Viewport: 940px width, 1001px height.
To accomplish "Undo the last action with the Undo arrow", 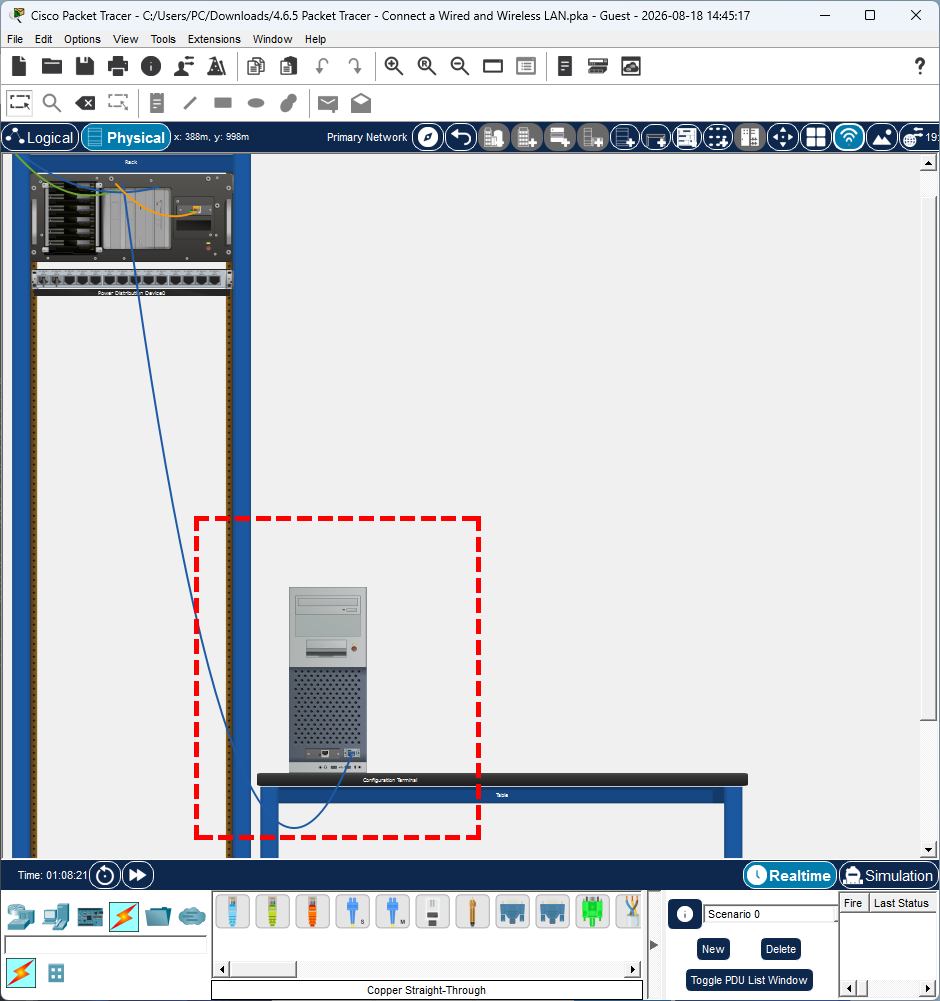I will [322, 66].
